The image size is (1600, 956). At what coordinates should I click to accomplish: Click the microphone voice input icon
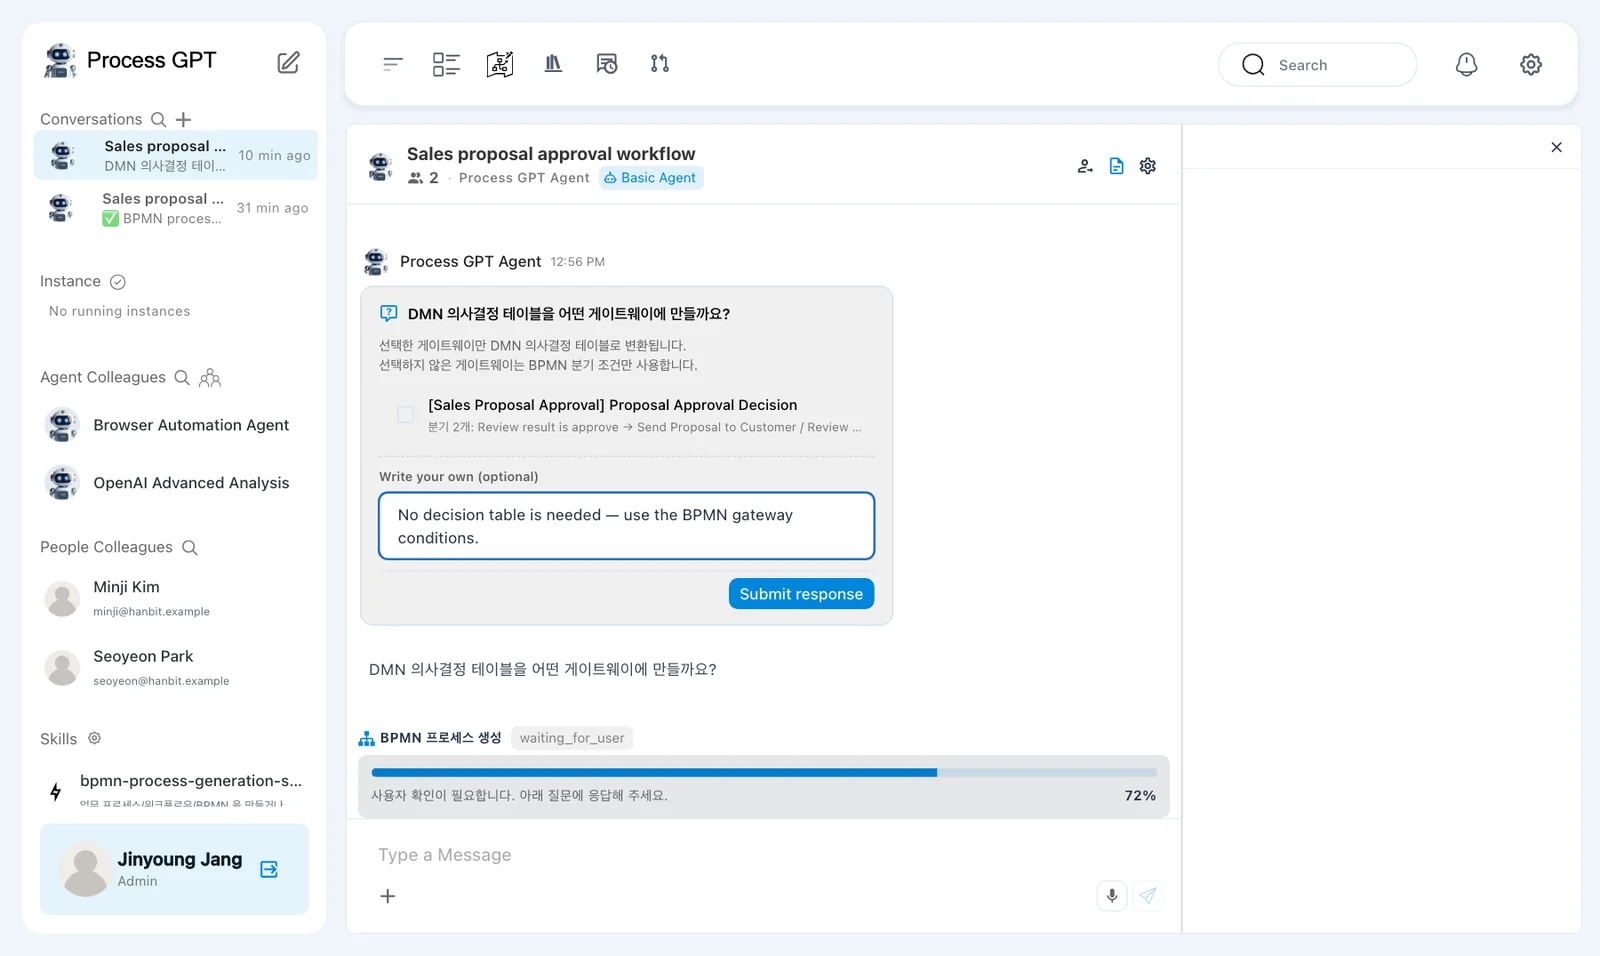1112,895
